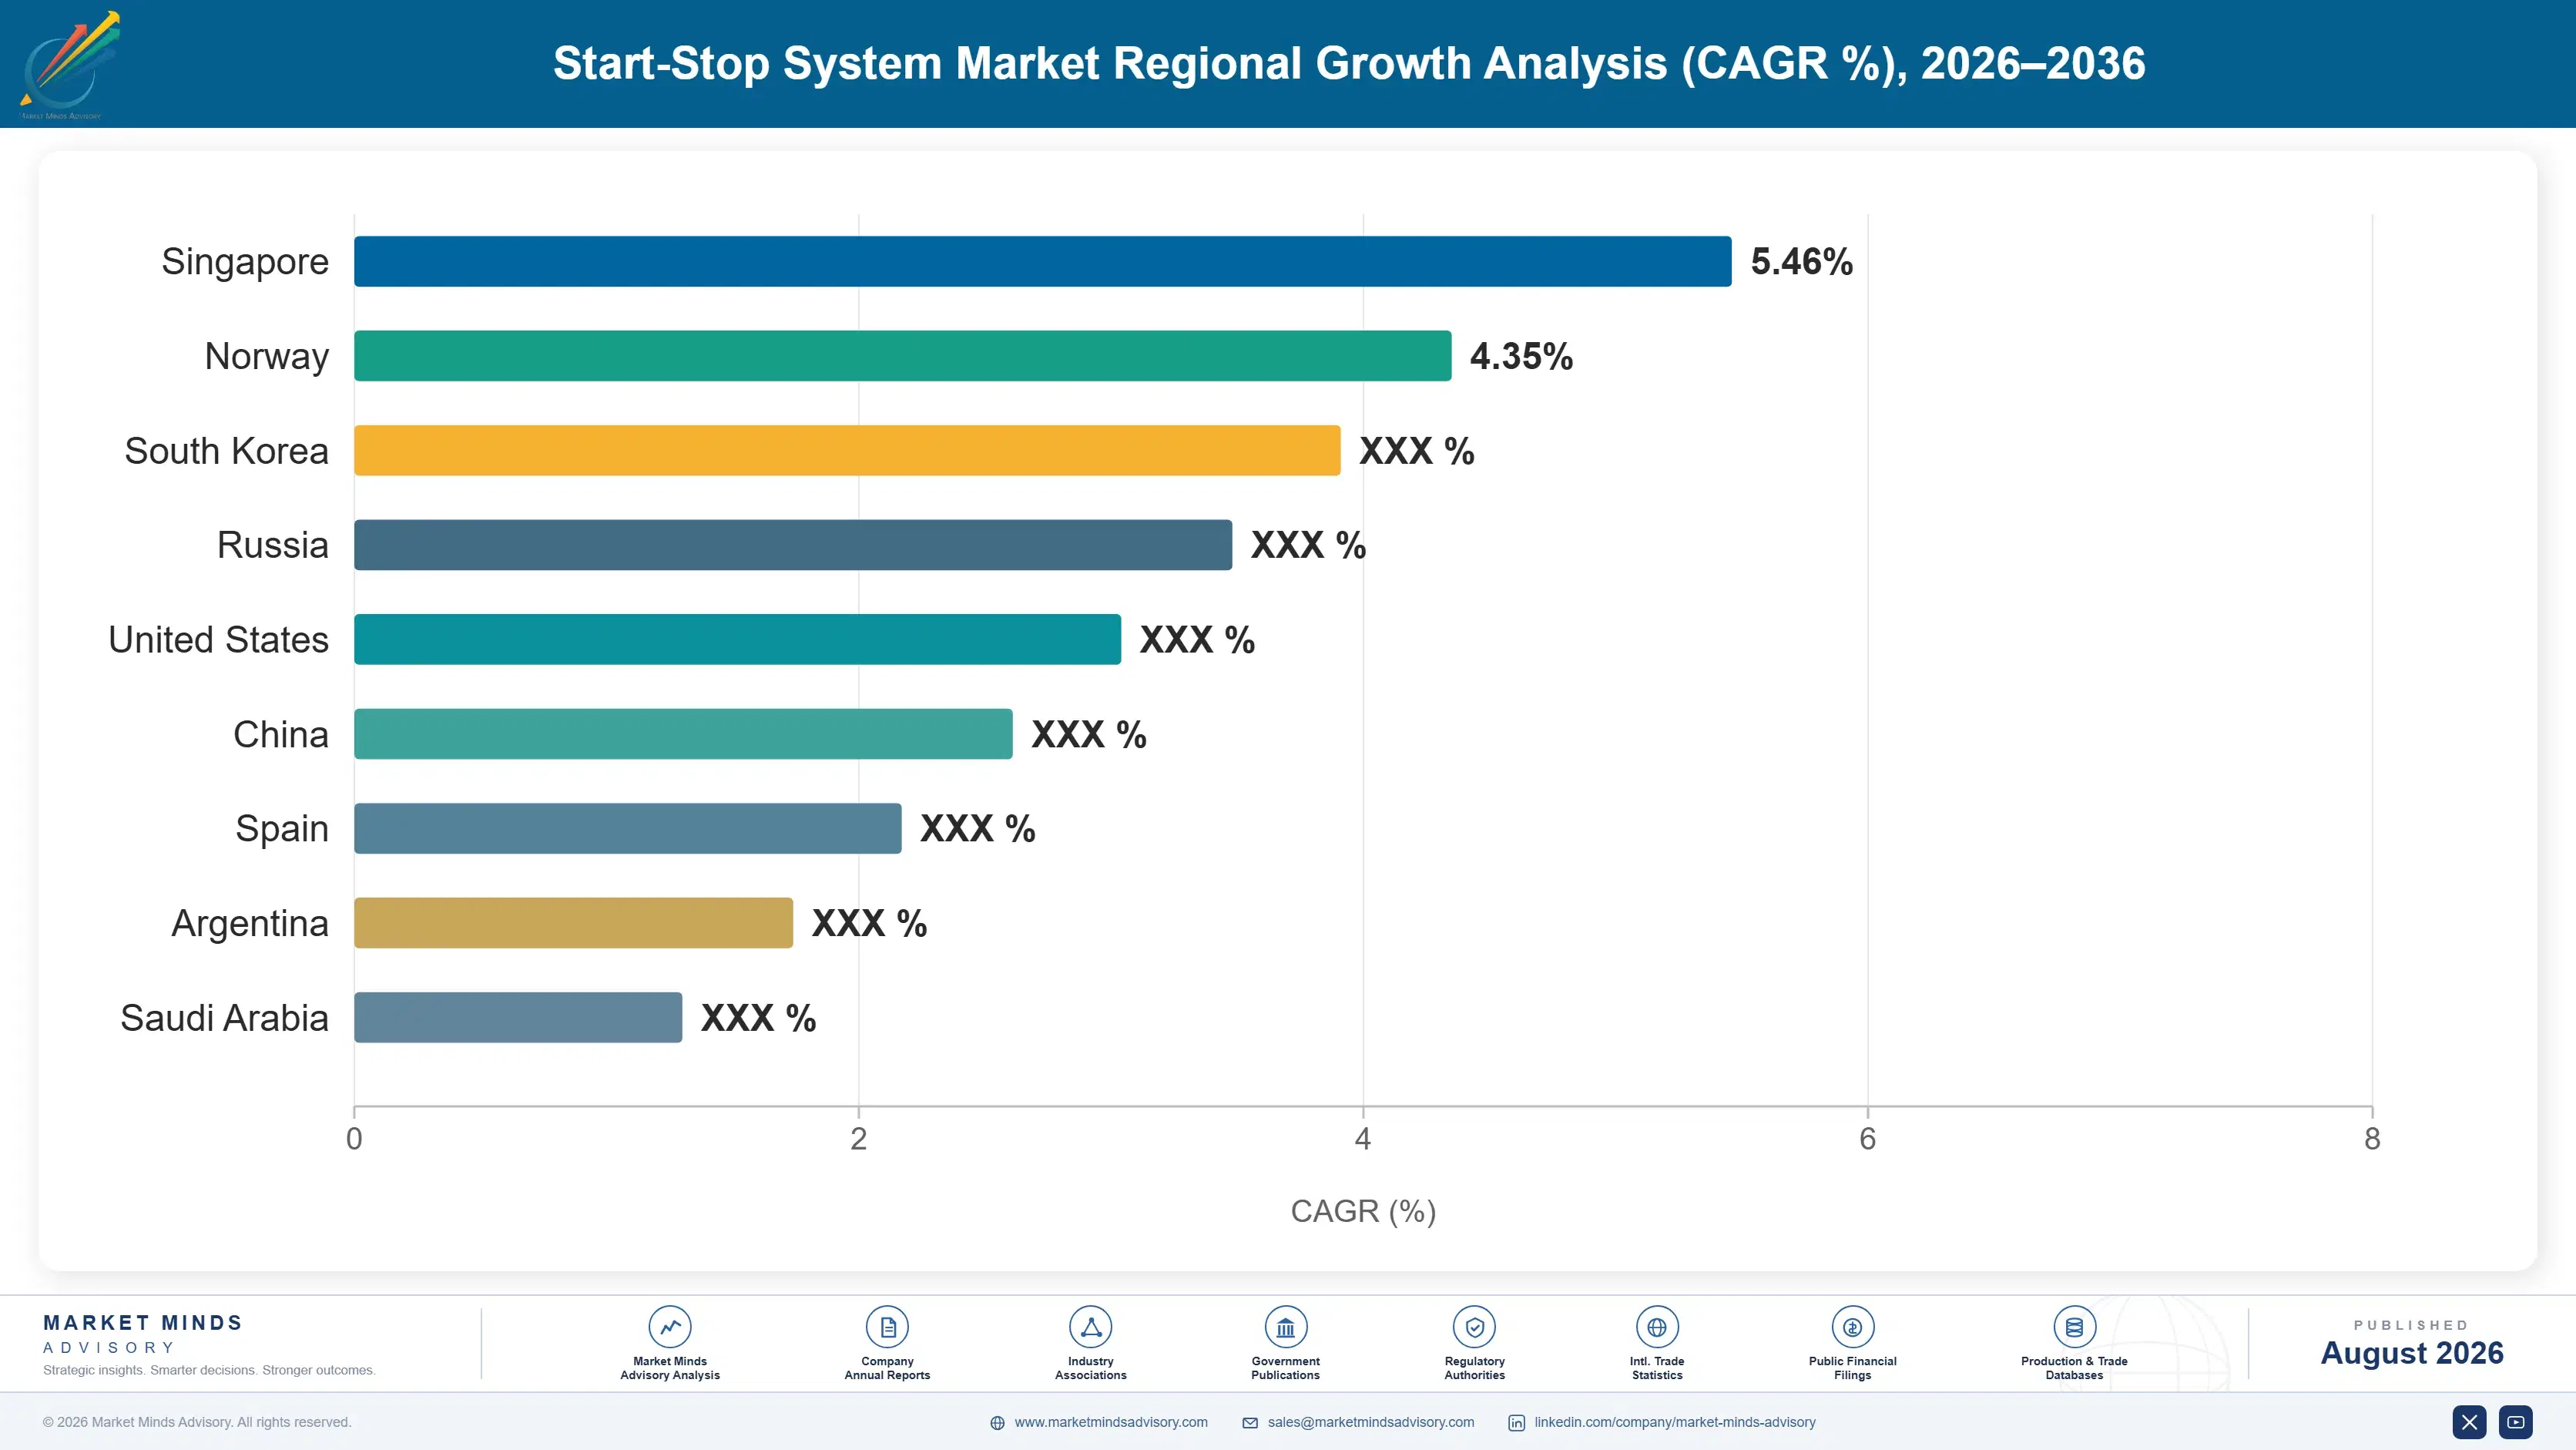Click the Intl. Trade Statistics globe icon

pos(1657,1327)
